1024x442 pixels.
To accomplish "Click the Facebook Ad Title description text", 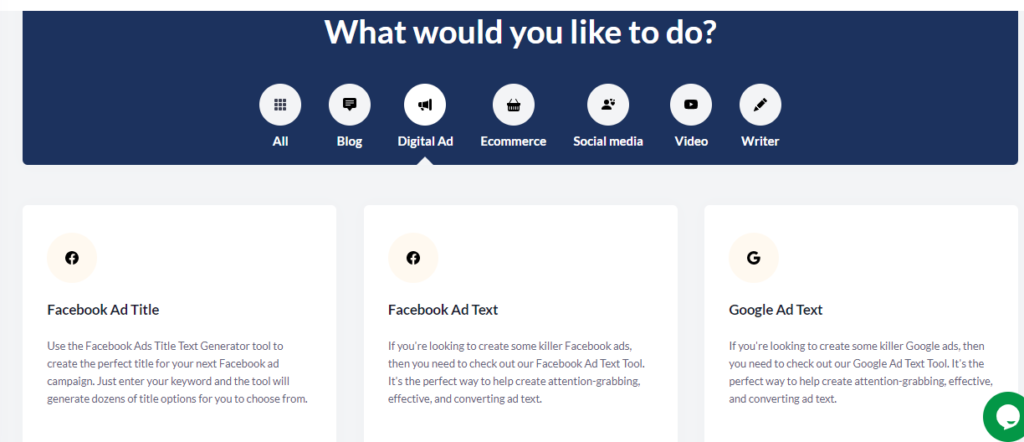I will (x=177, y=372).
